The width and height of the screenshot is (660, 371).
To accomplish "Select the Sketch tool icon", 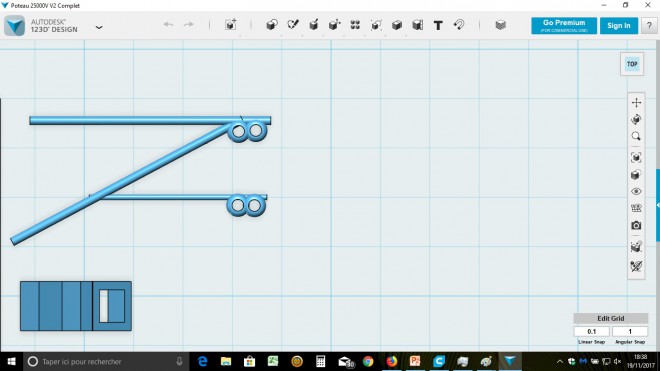I will pyautogui.click(x=293, y=25).
